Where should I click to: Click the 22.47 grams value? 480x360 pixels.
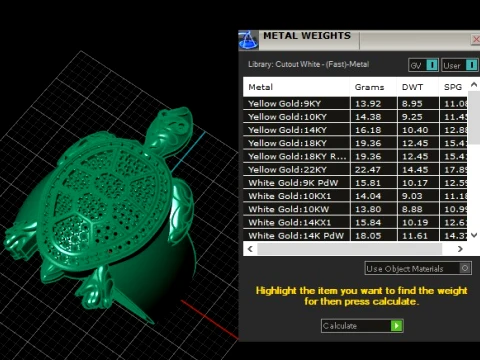[368, 170]
